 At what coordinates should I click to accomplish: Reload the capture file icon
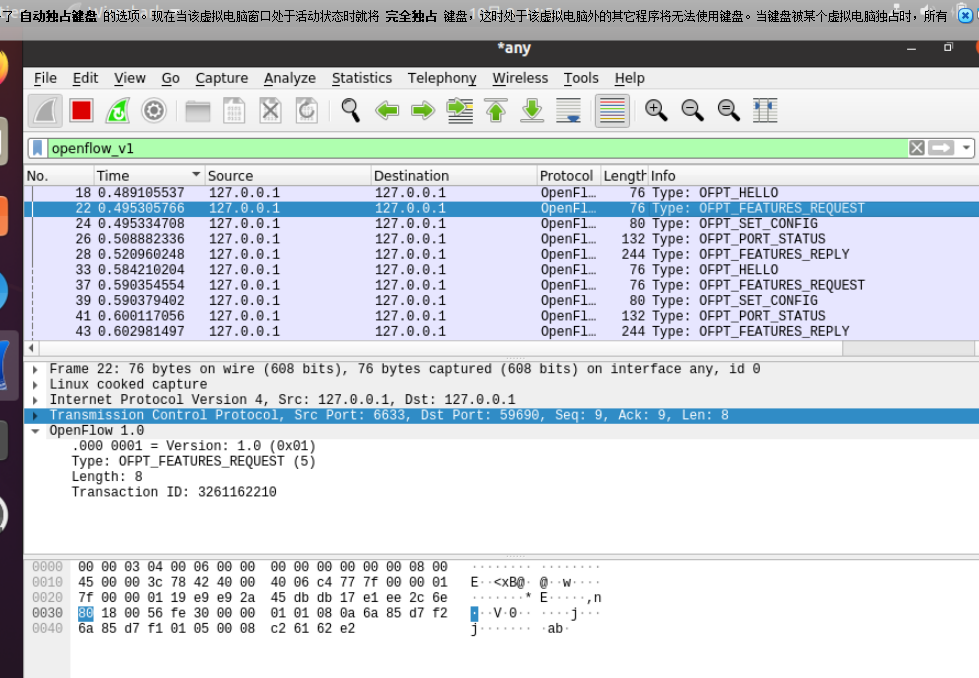click(x=307, y=111)
